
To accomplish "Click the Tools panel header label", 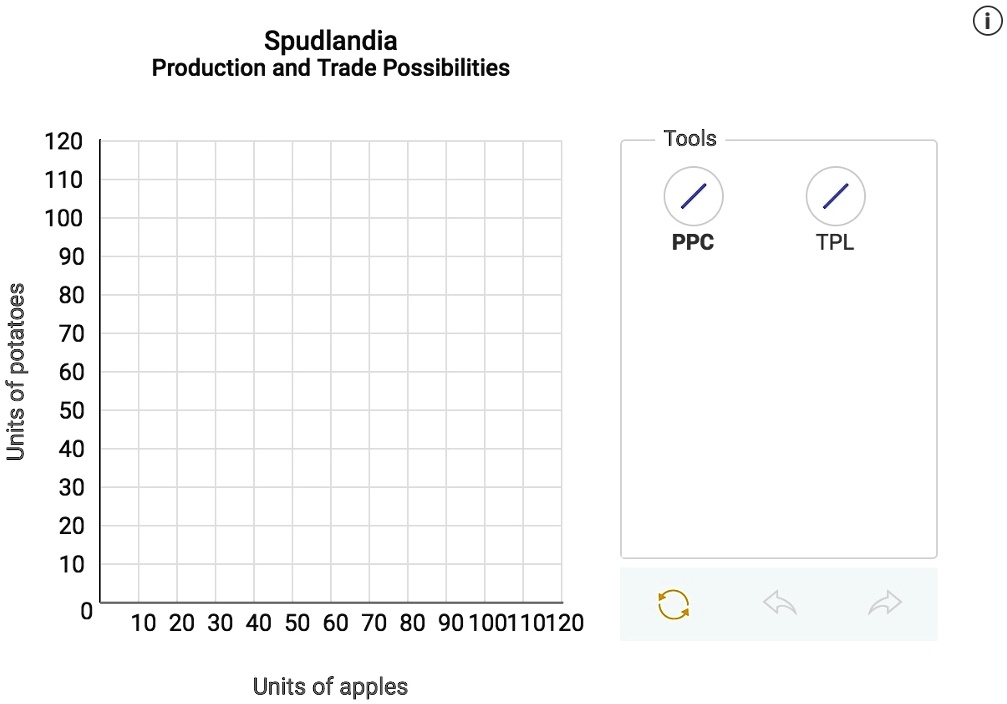I will 689,138.
